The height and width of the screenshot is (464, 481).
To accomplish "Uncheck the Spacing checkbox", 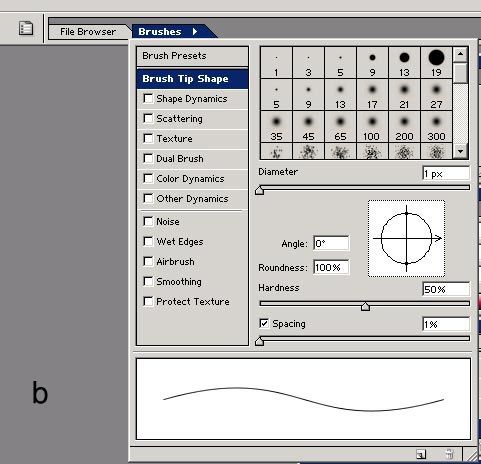I will pyautogui.click(x=264, y=323).
